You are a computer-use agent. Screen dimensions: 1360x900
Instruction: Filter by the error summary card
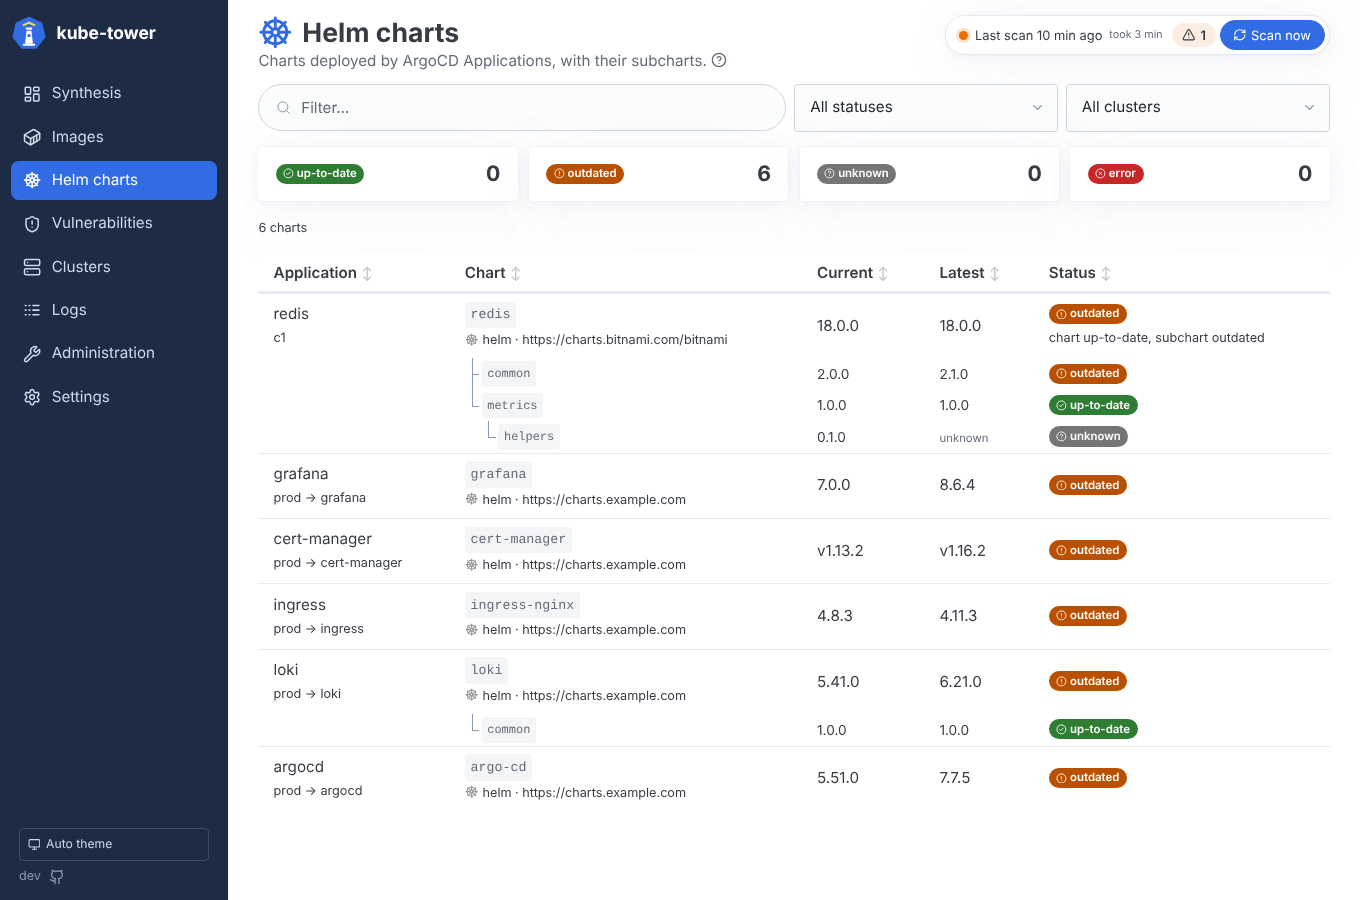[1200, 174]
